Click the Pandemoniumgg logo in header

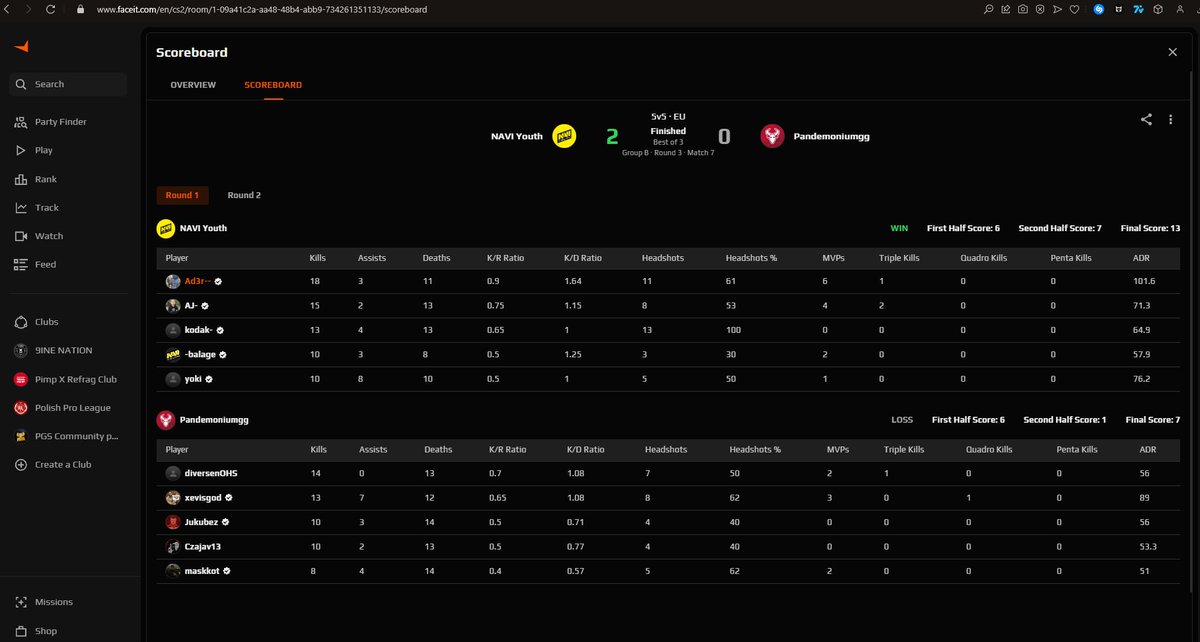[772, 136]
